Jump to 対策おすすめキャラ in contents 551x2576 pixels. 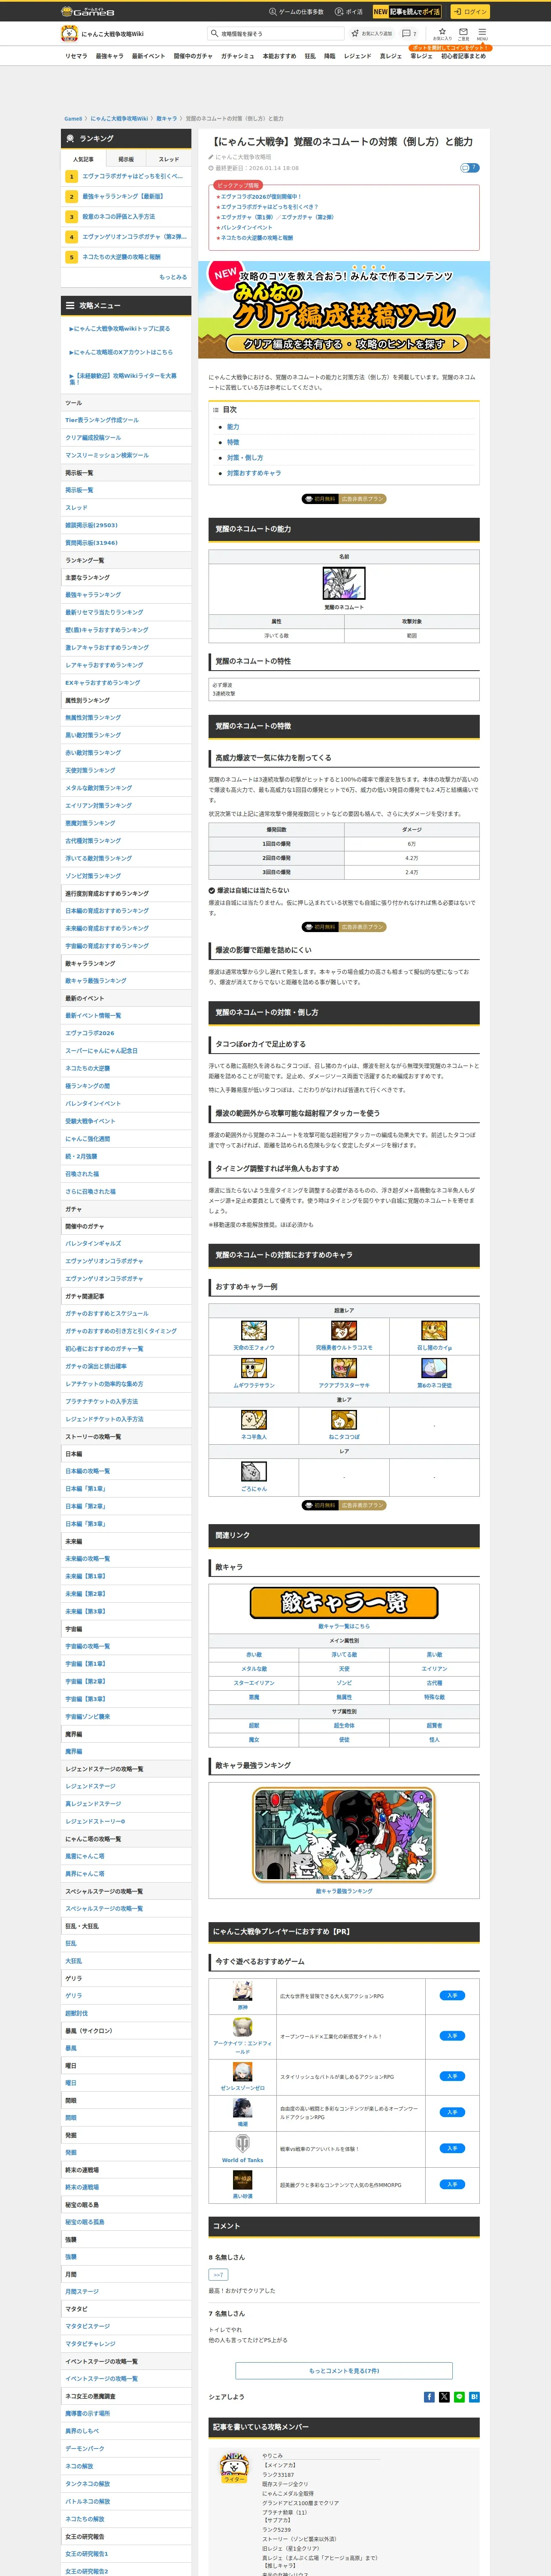click(254, 473)
